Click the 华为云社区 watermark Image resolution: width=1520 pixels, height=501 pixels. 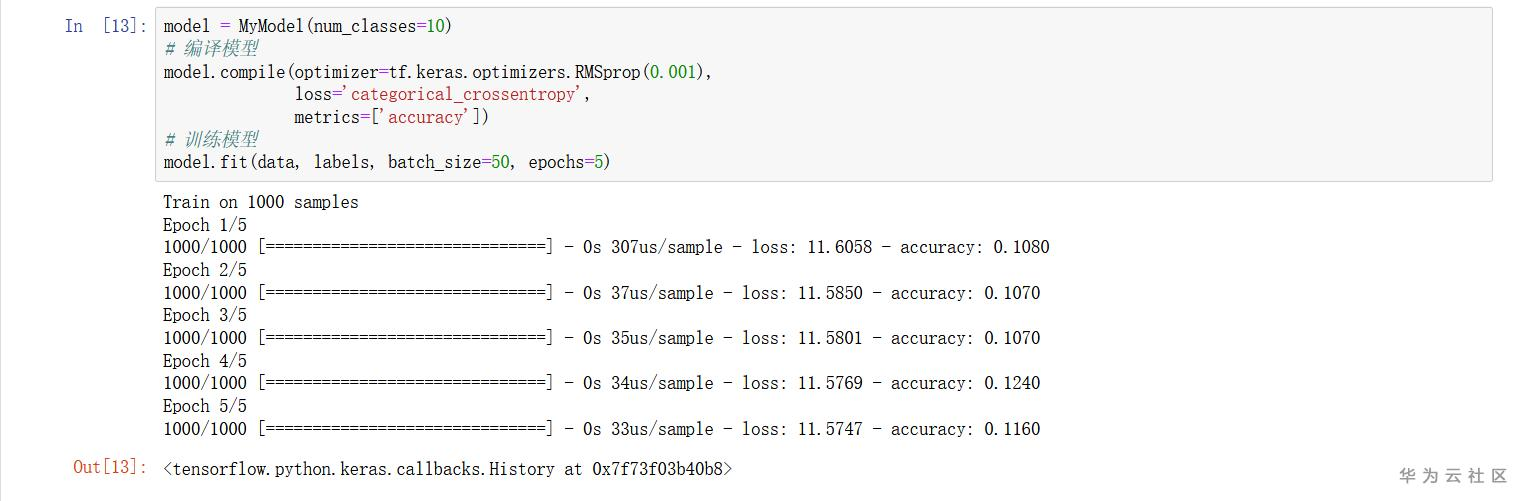(1452, 476)
